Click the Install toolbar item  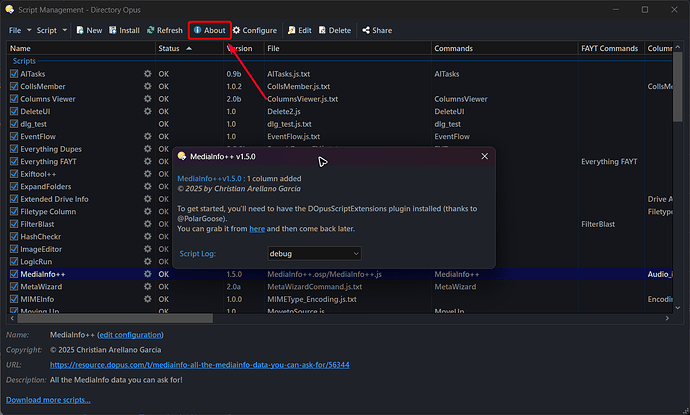(x=124, y=30)
